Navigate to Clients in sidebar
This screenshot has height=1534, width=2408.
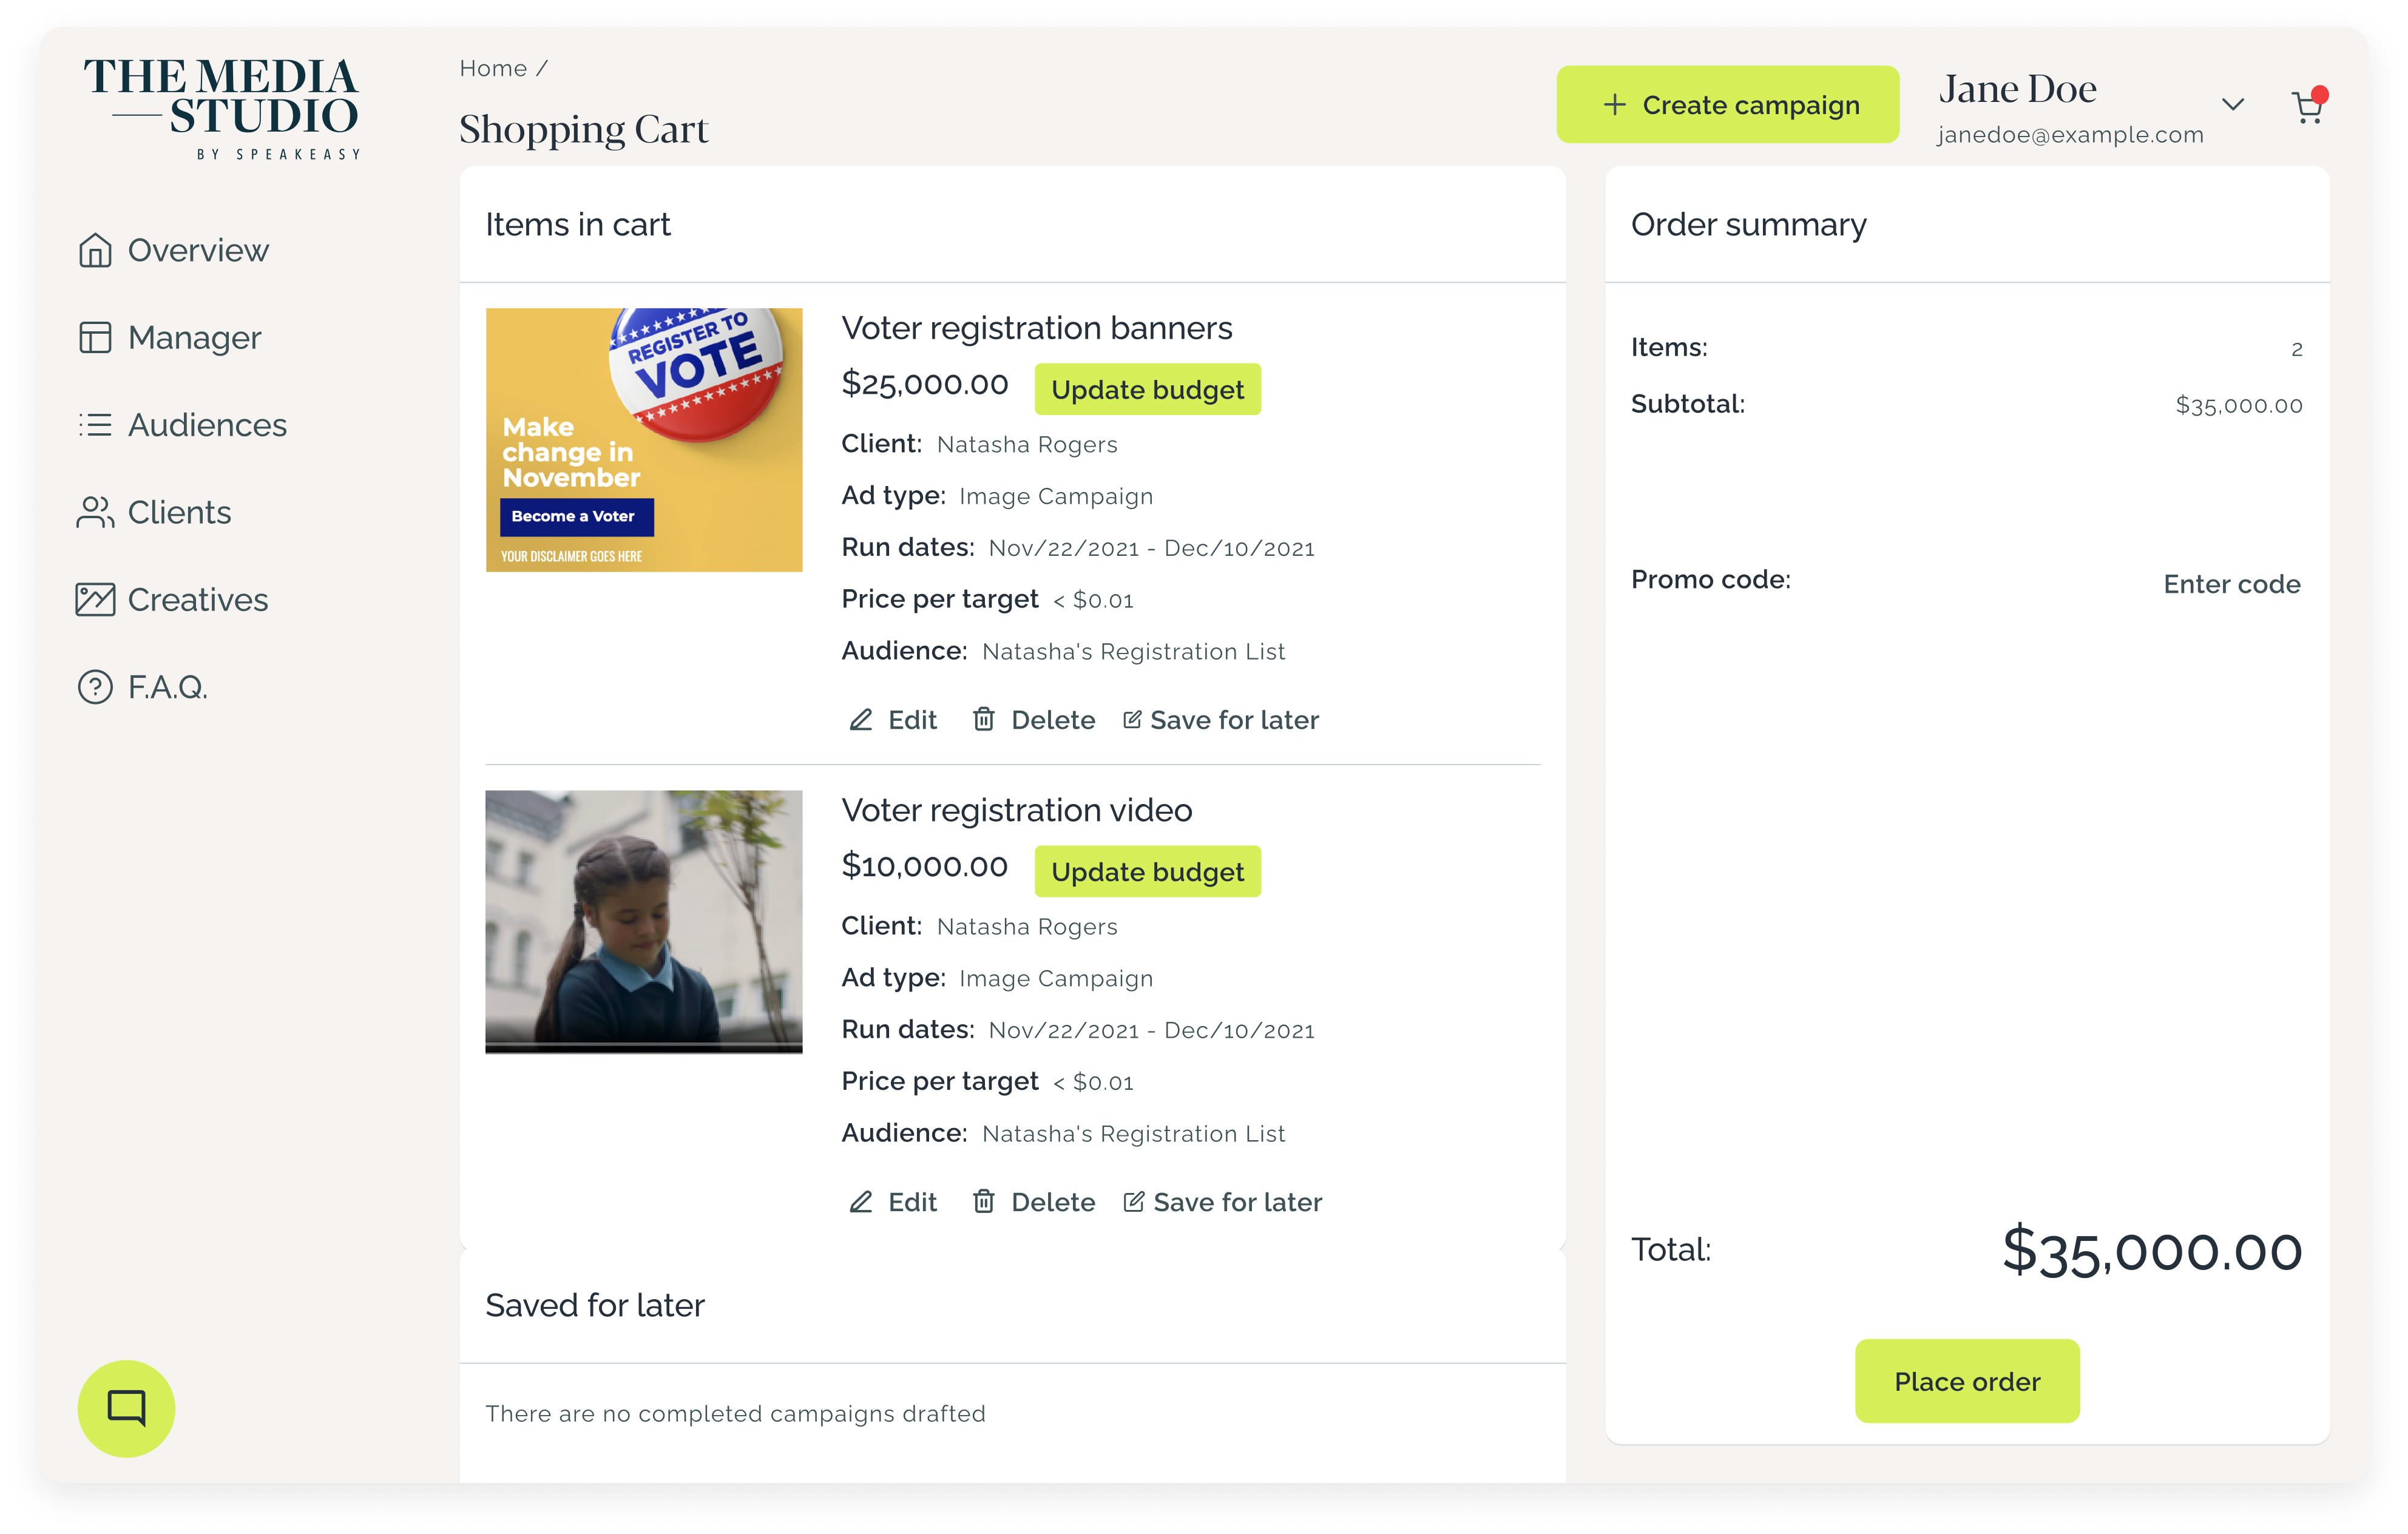(179, 512)
